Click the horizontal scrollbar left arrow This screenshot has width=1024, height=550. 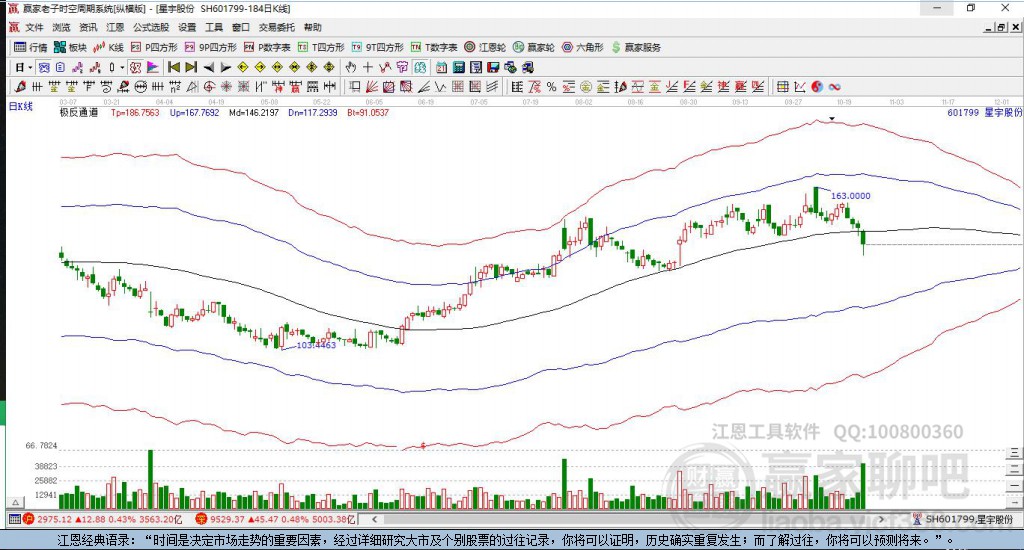pos(374,519)
